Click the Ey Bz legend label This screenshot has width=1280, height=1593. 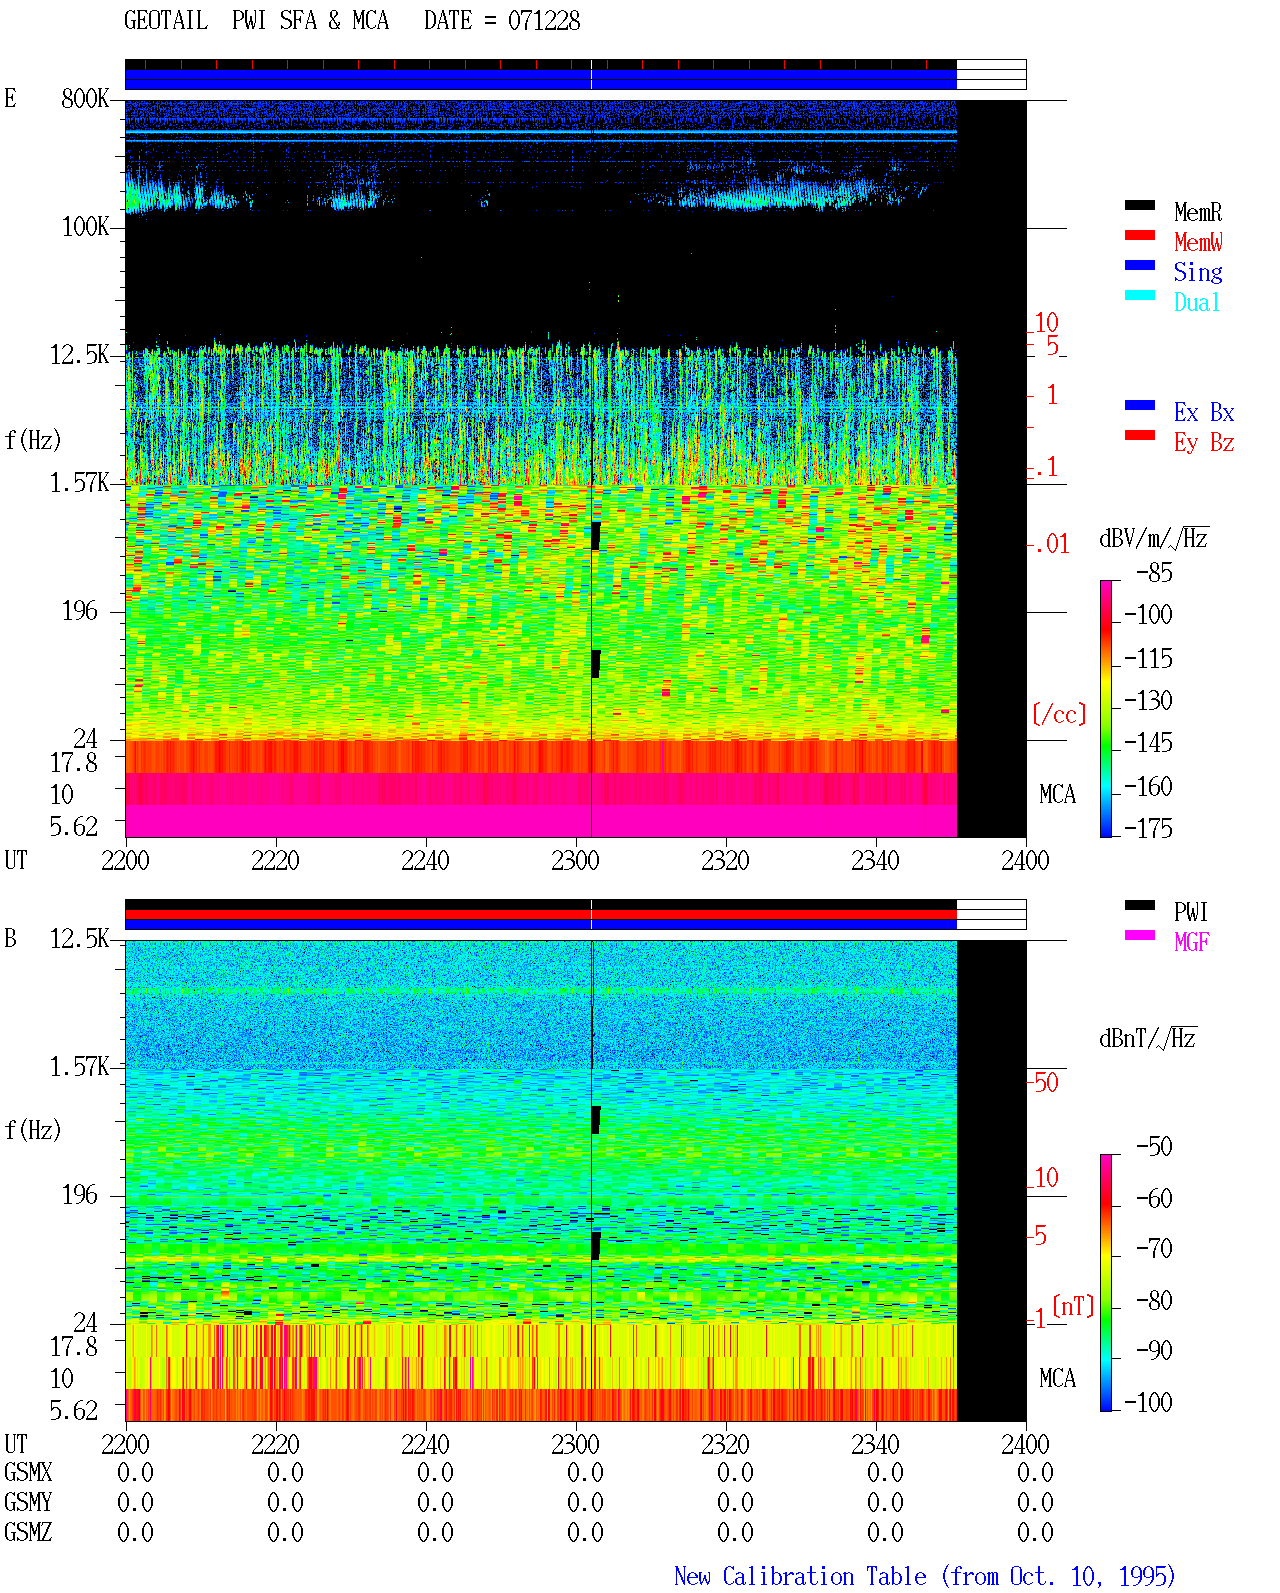point(1204,442)
